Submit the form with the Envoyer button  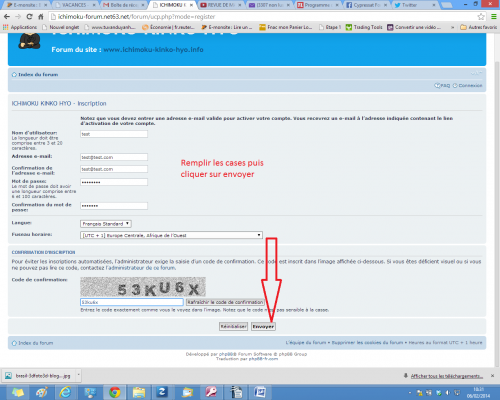(263, 326)
